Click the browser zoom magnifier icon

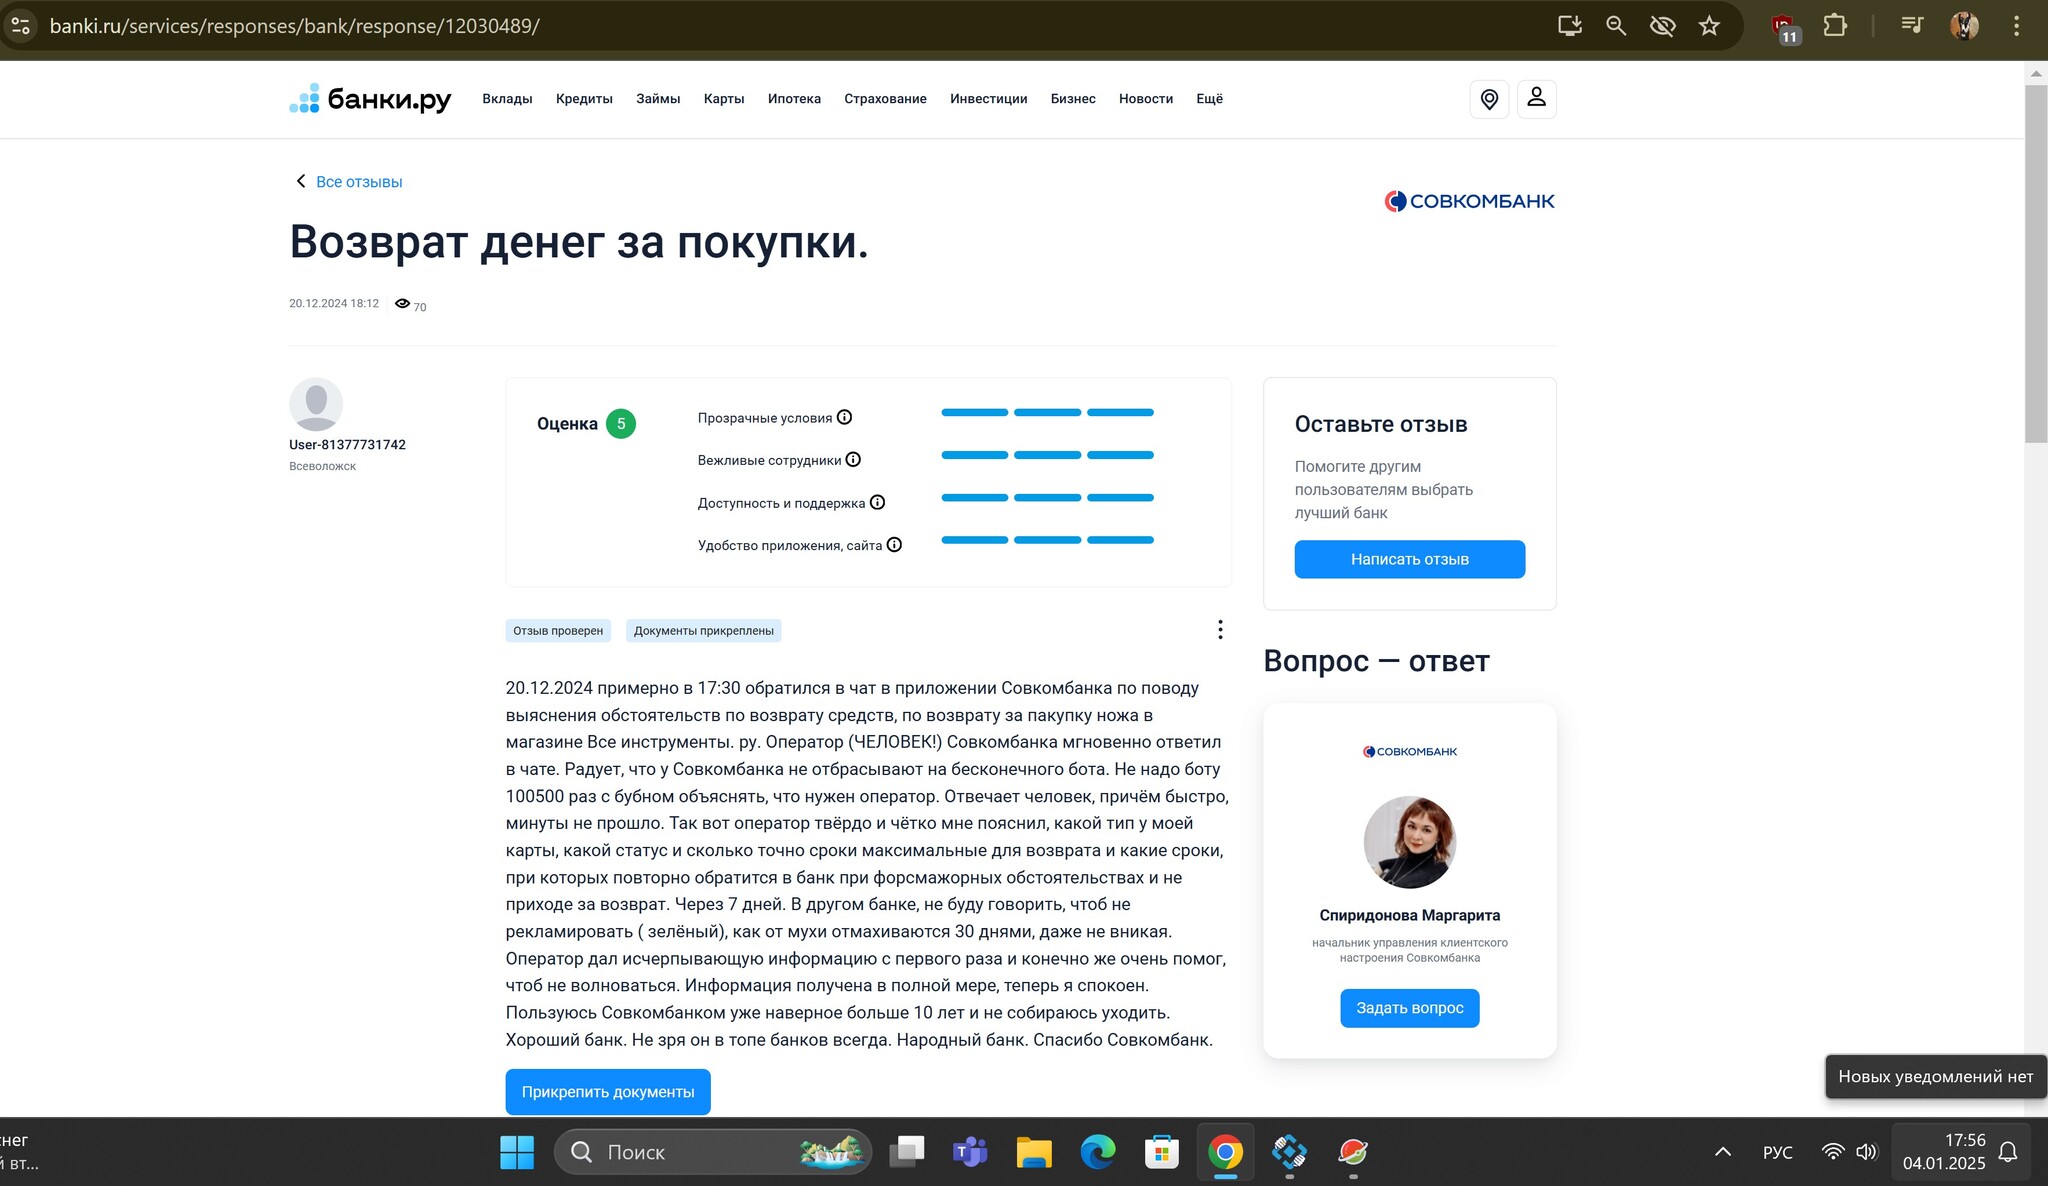coord(1616,26)
